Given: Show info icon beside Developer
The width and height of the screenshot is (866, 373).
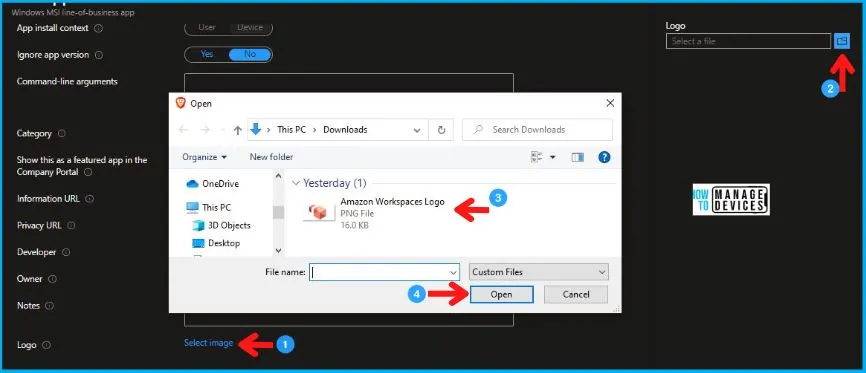Looking at the screenshot, I should [x=66, y=253].
